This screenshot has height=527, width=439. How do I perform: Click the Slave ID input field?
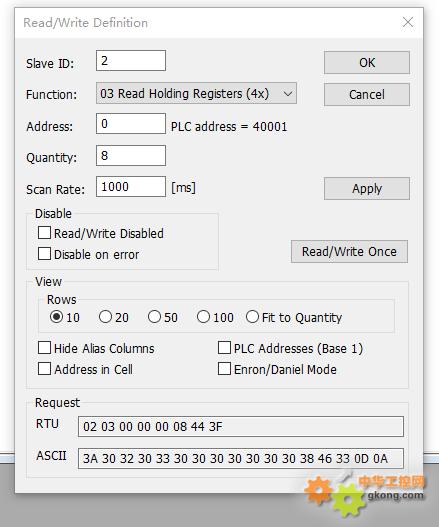(131, 60)
